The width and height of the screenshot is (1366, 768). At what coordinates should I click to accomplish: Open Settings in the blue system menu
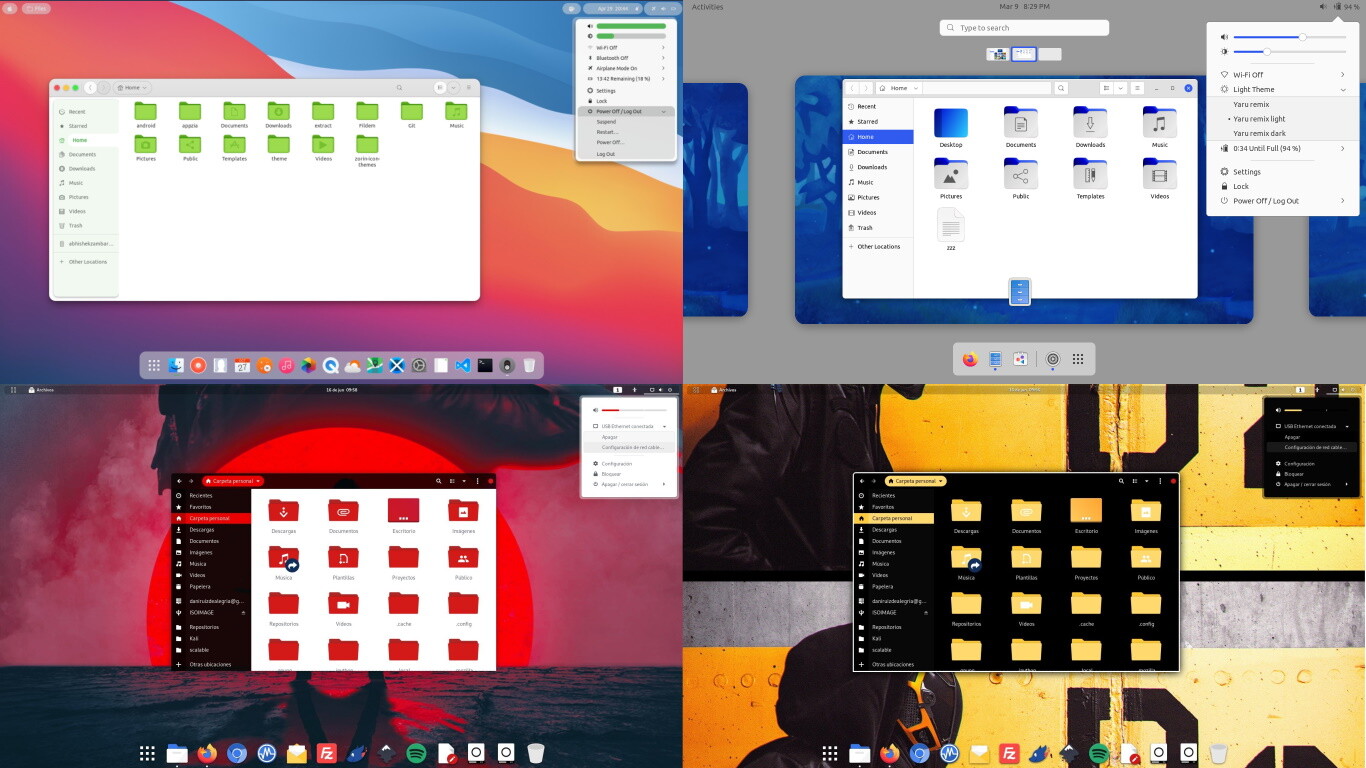[x=1283, y=172]
